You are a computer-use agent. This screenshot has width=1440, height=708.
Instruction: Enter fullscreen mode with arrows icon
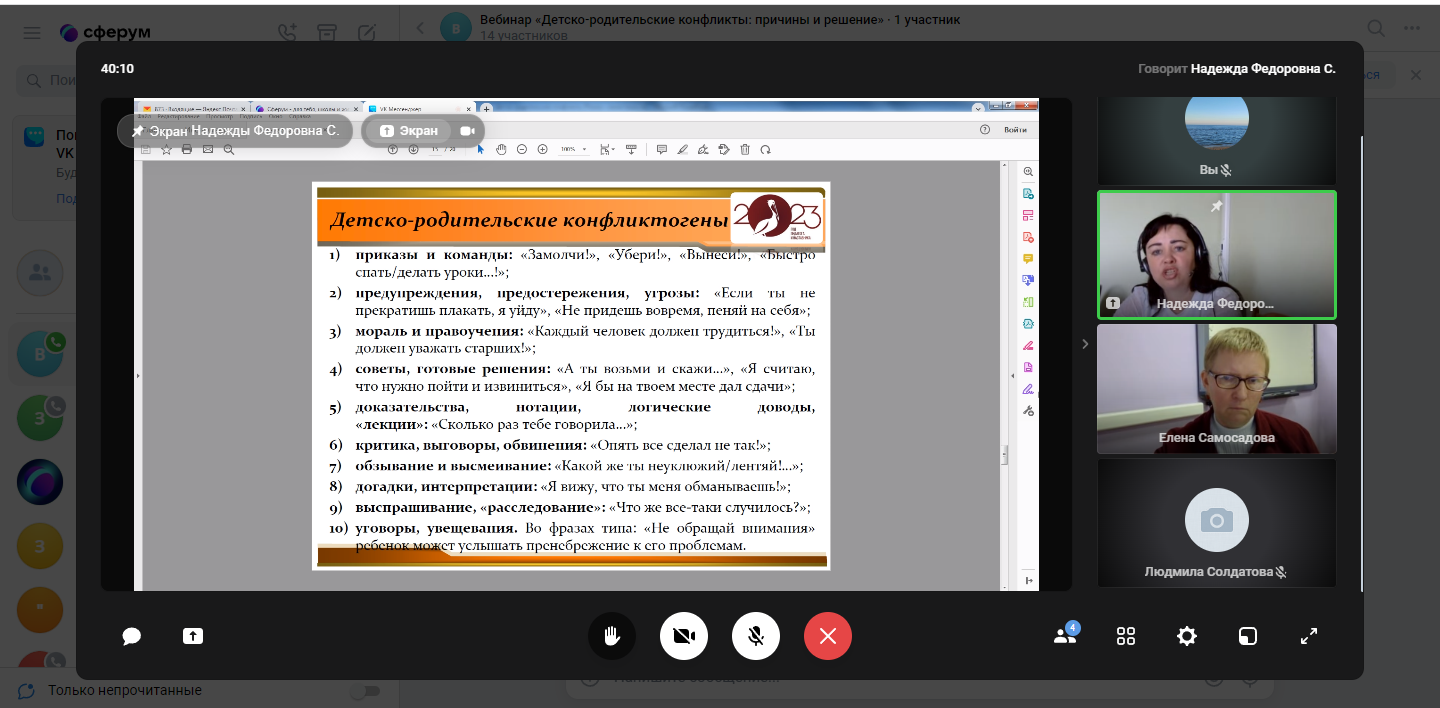(1309, 636)
